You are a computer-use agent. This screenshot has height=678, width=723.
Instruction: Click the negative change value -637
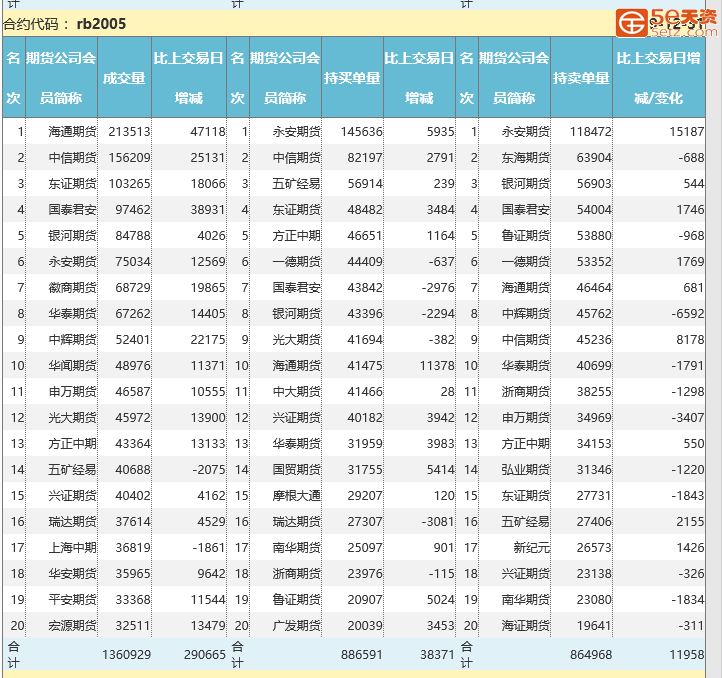coord(442,262)
